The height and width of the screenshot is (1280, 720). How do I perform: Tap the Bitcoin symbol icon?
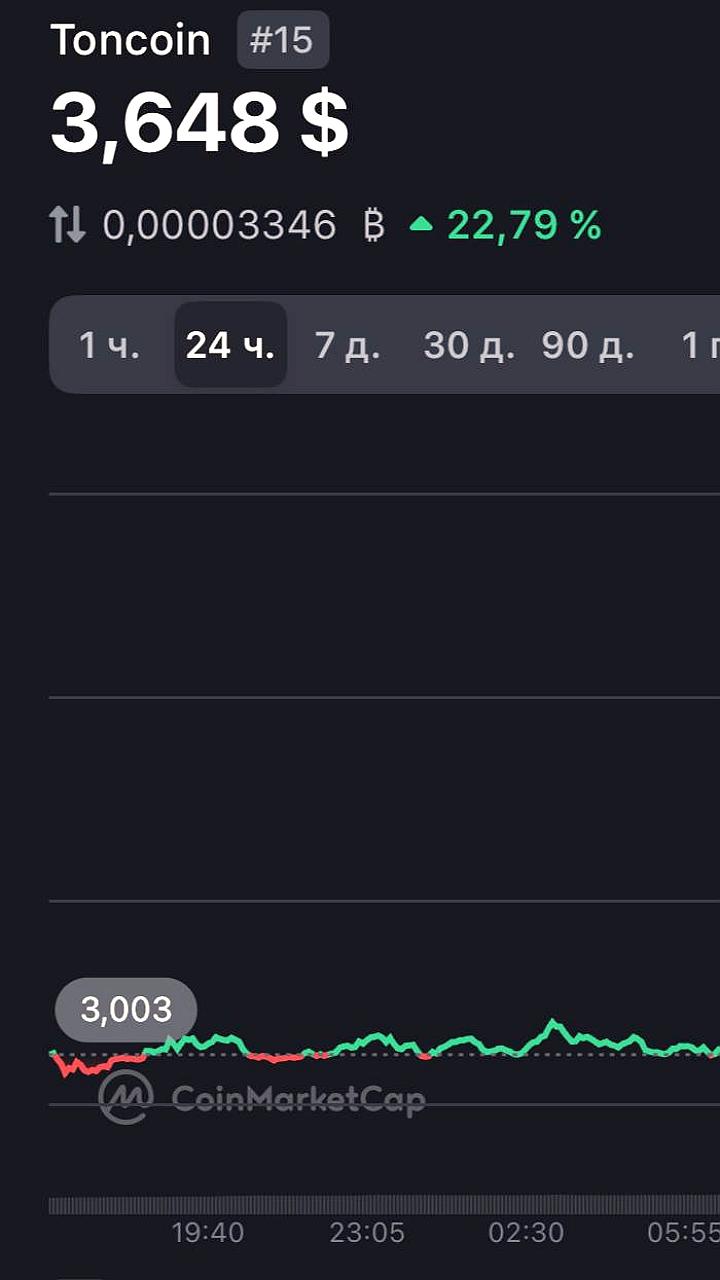373,225
